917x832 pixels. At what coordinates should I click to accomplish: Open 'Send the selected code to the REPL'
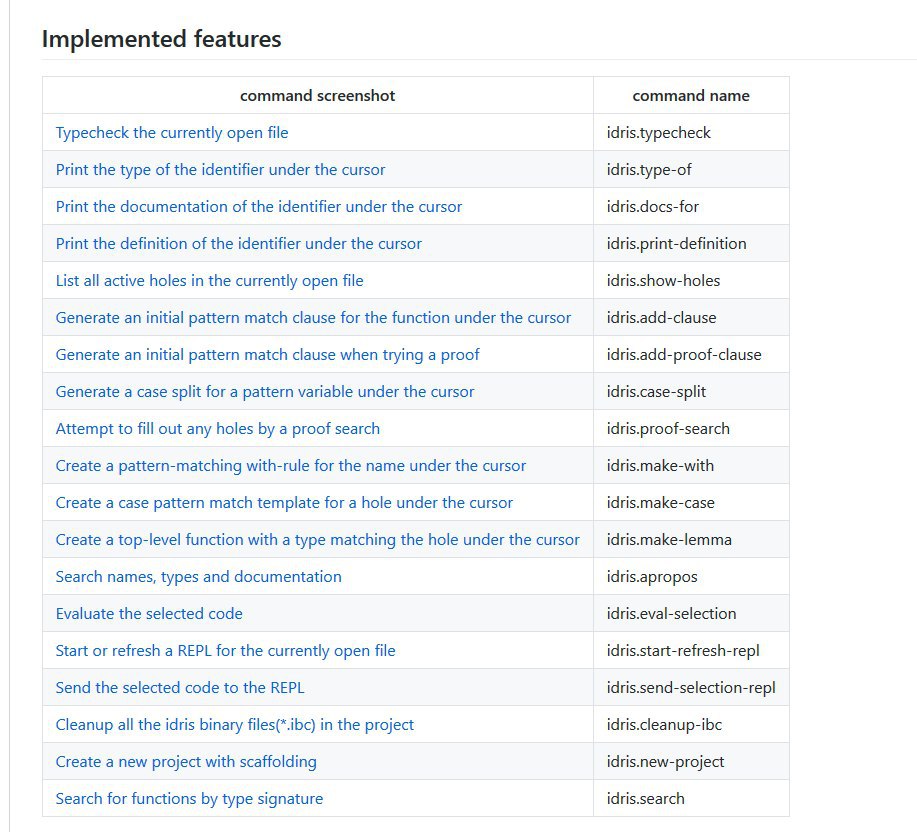[180, 688]
